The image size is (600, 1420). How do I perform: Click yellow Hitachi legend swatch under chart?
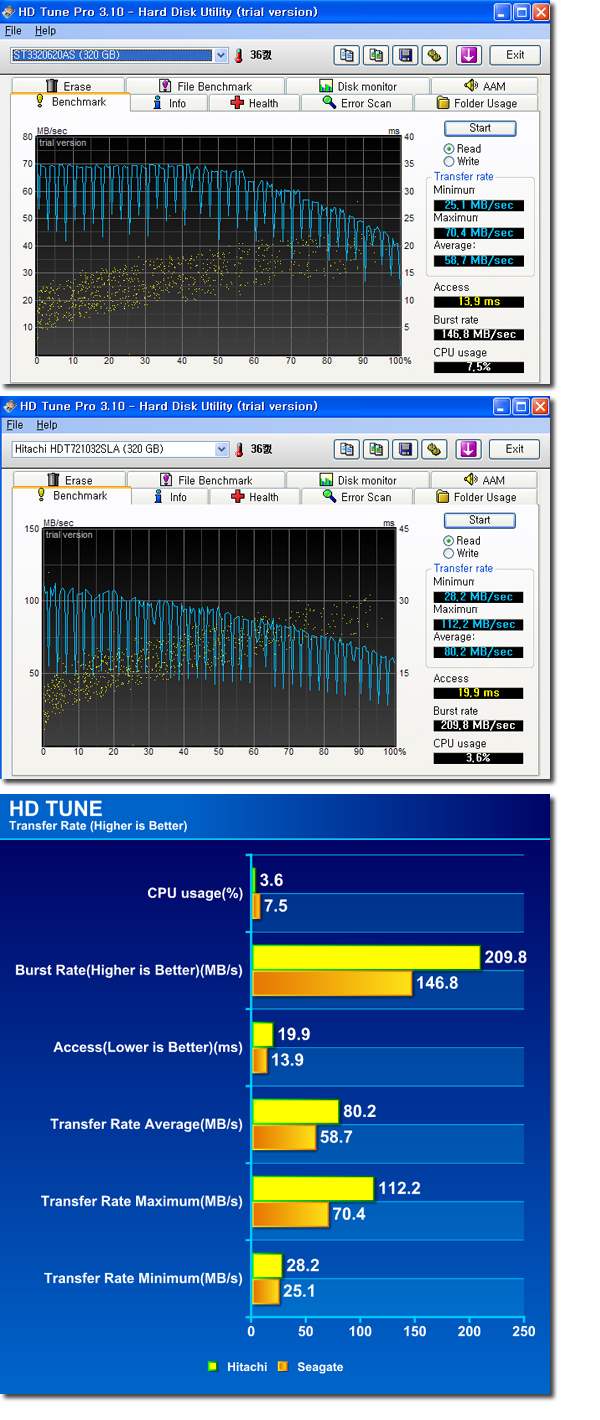point(212,1366)
